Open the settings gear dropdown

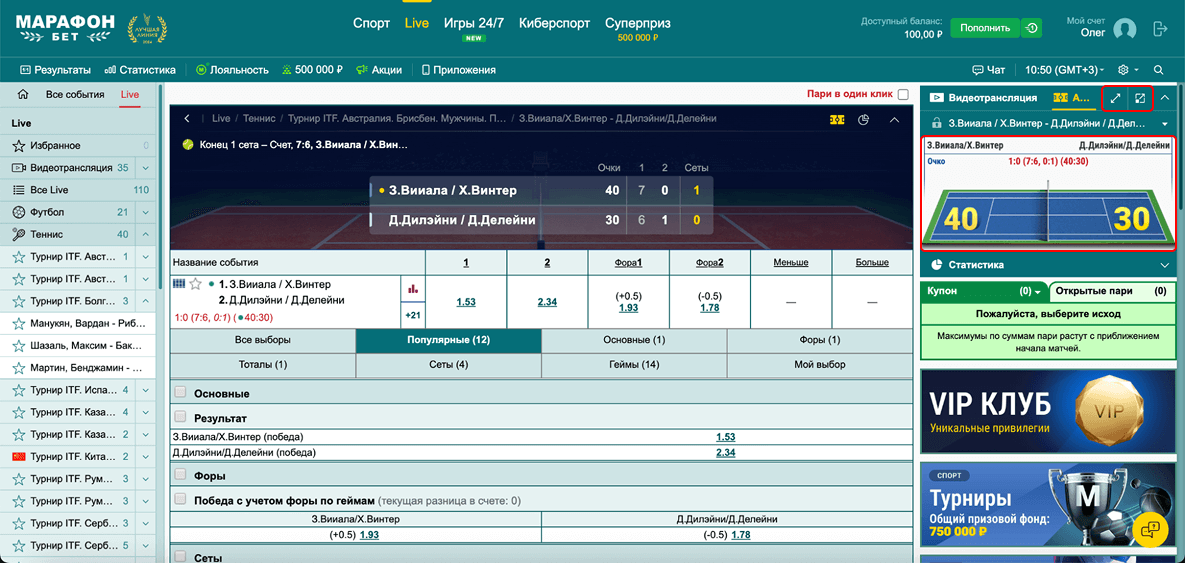(1128, 70)
